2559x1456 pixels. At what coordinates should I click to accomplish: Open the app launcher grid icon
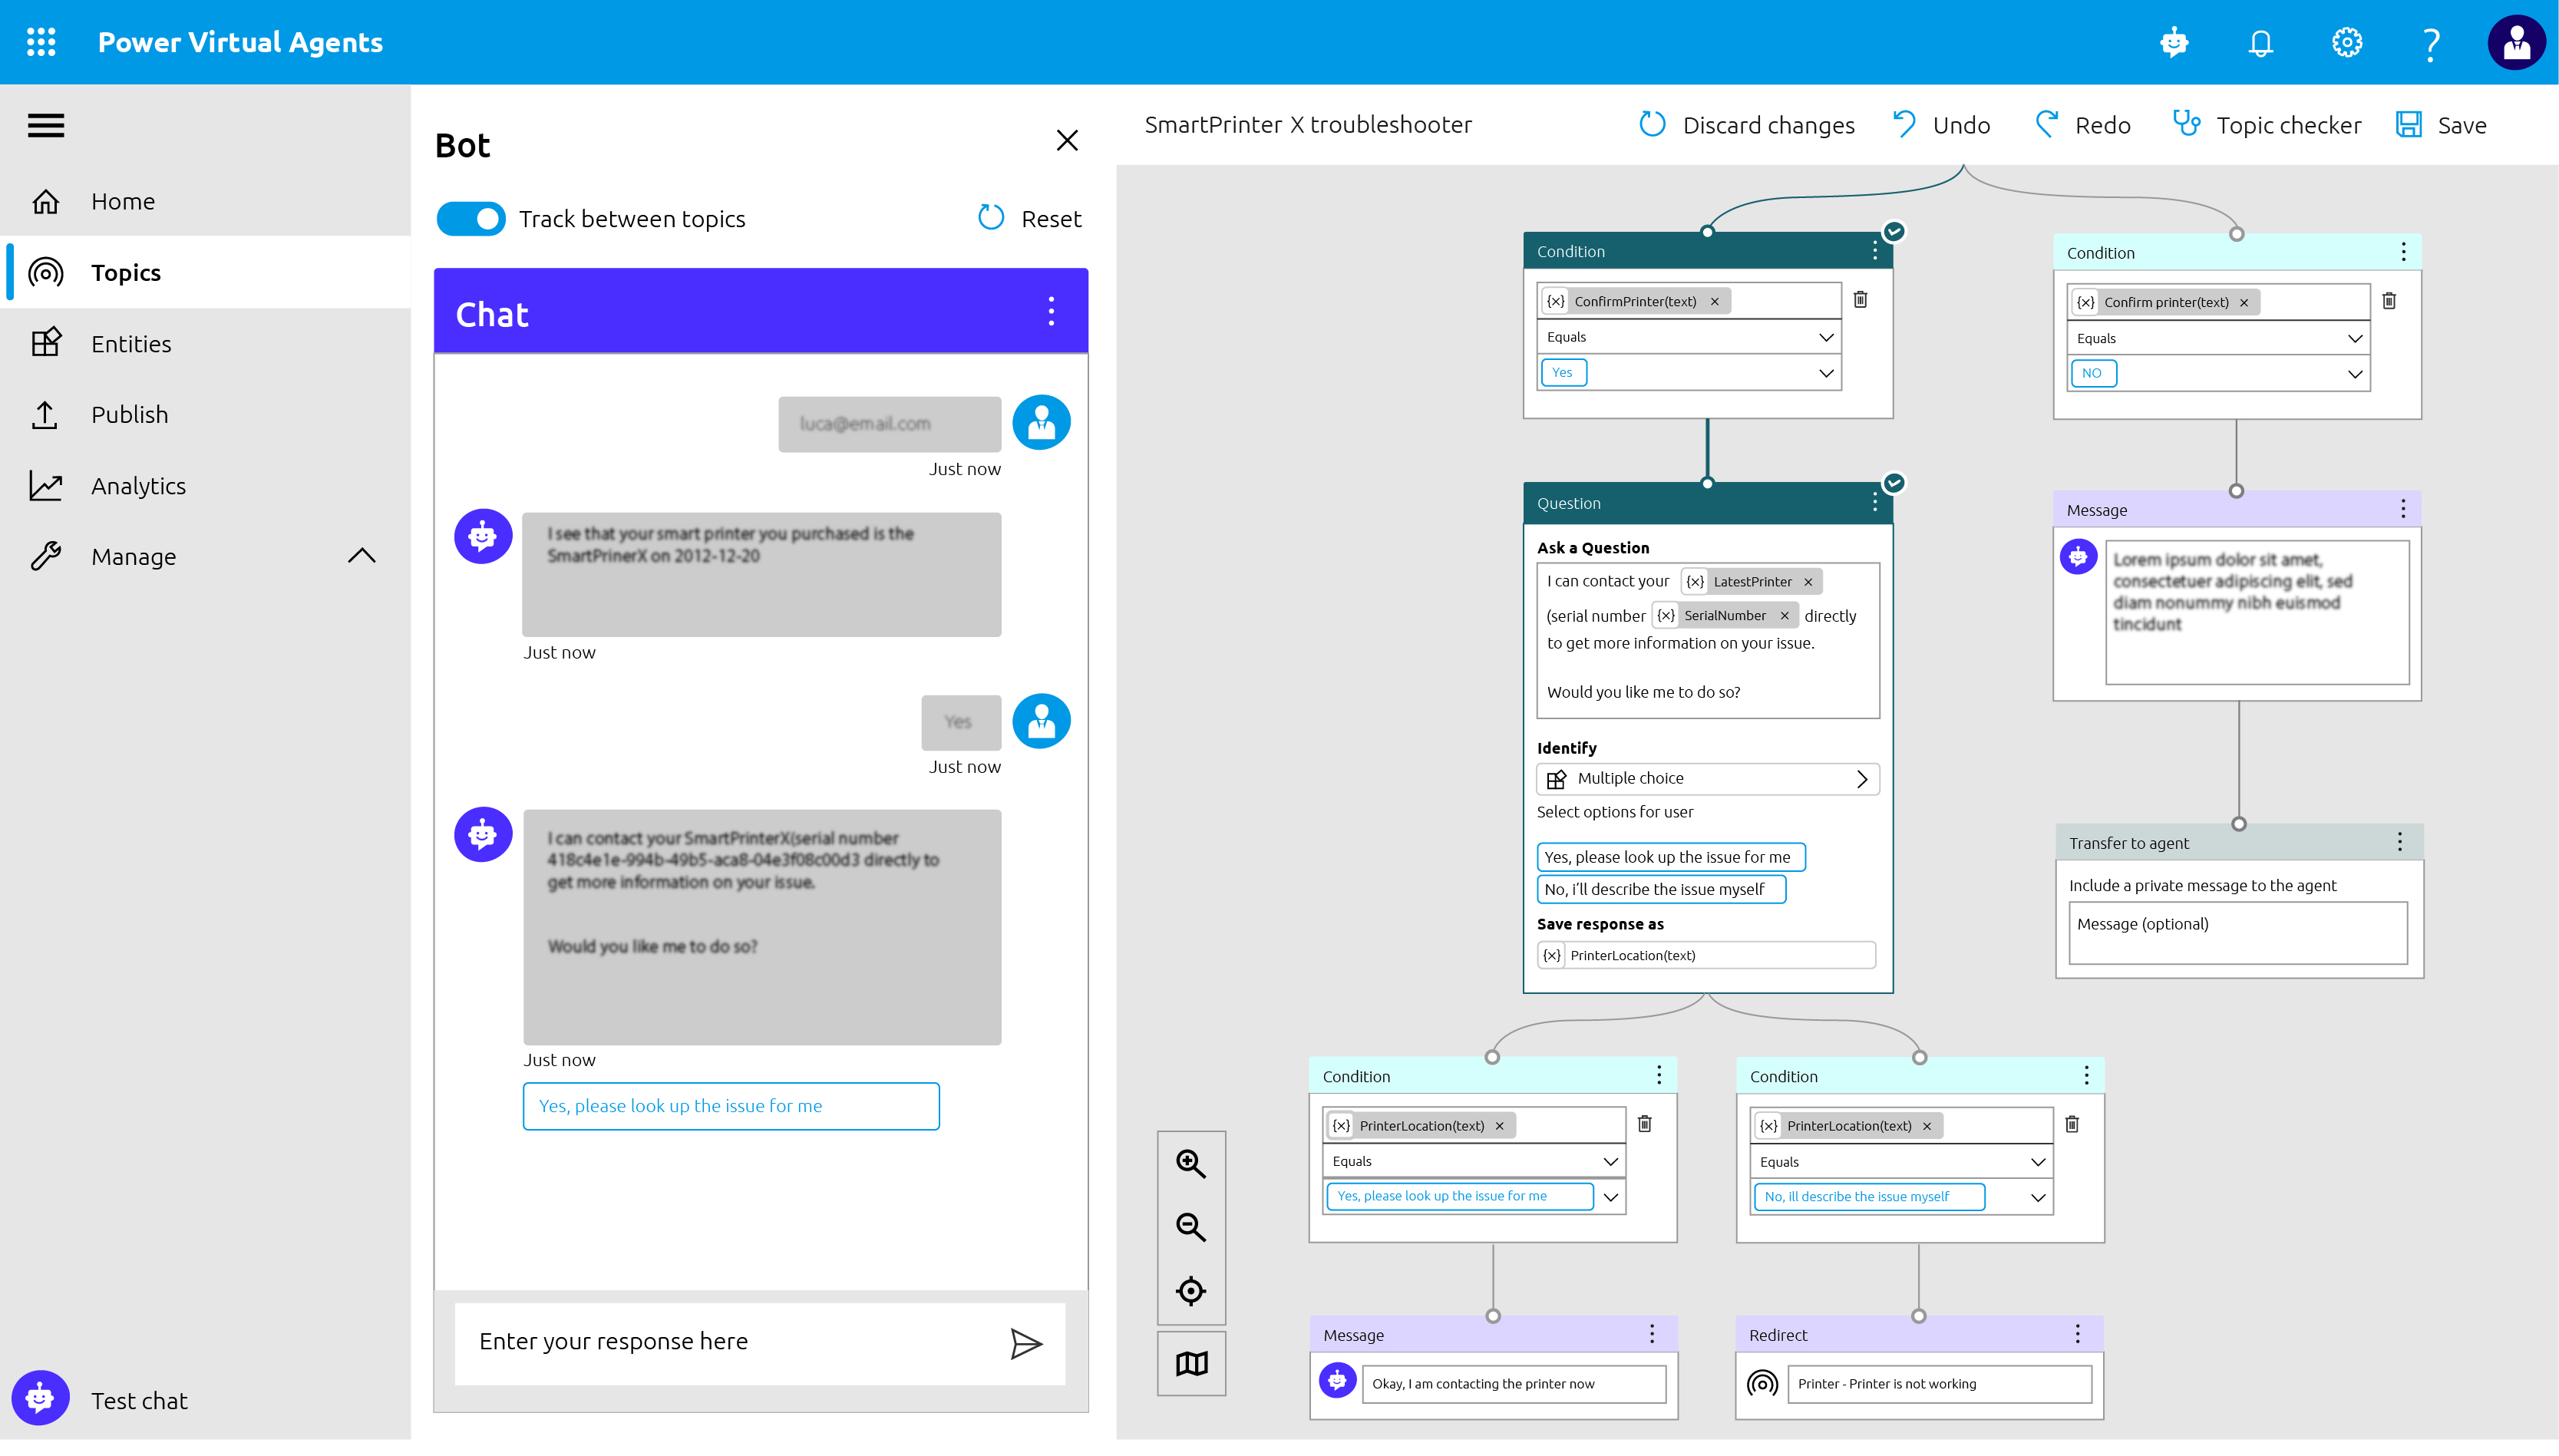[41, 42]
